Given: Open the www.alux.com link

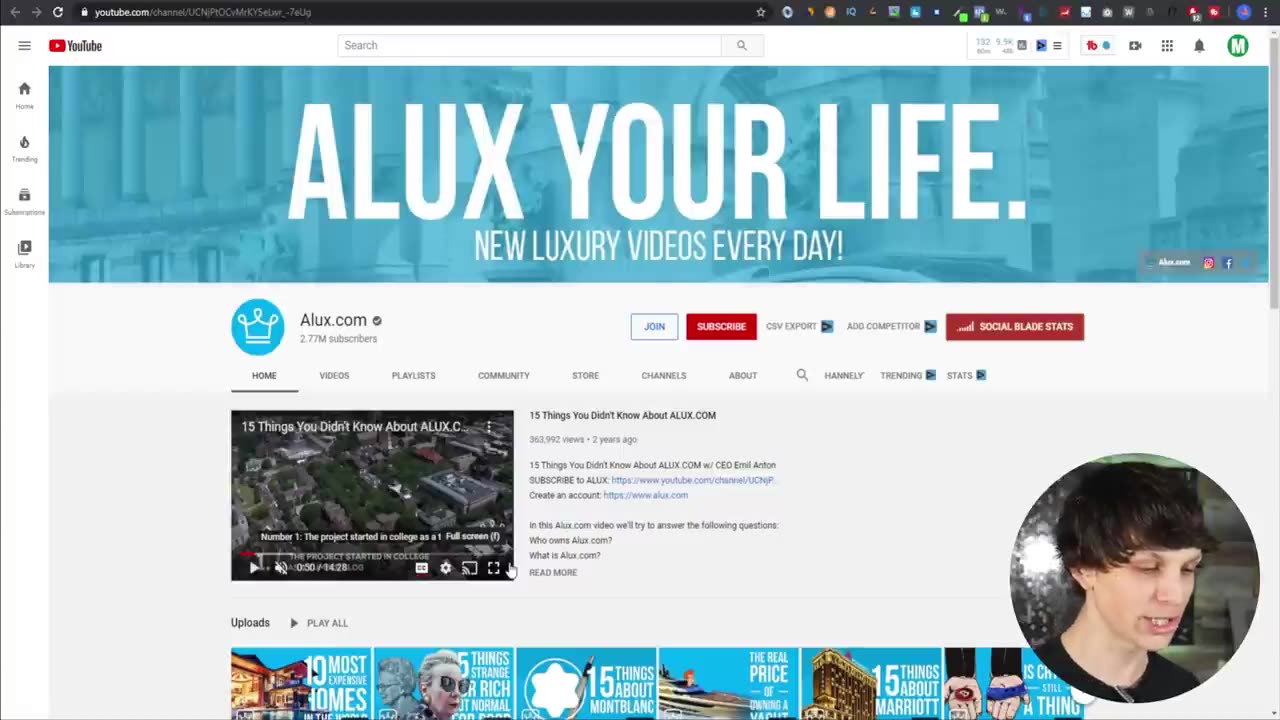Looking at the screenshot, I should click(x=645, y=495).
